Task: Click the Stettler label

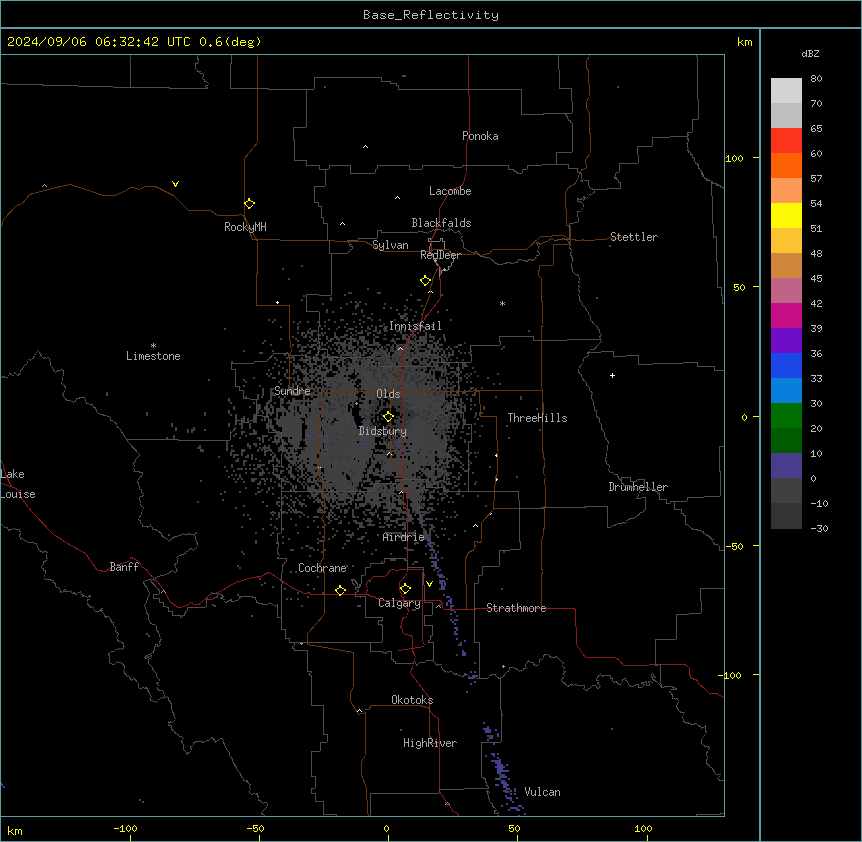Action: click(634, 237)
